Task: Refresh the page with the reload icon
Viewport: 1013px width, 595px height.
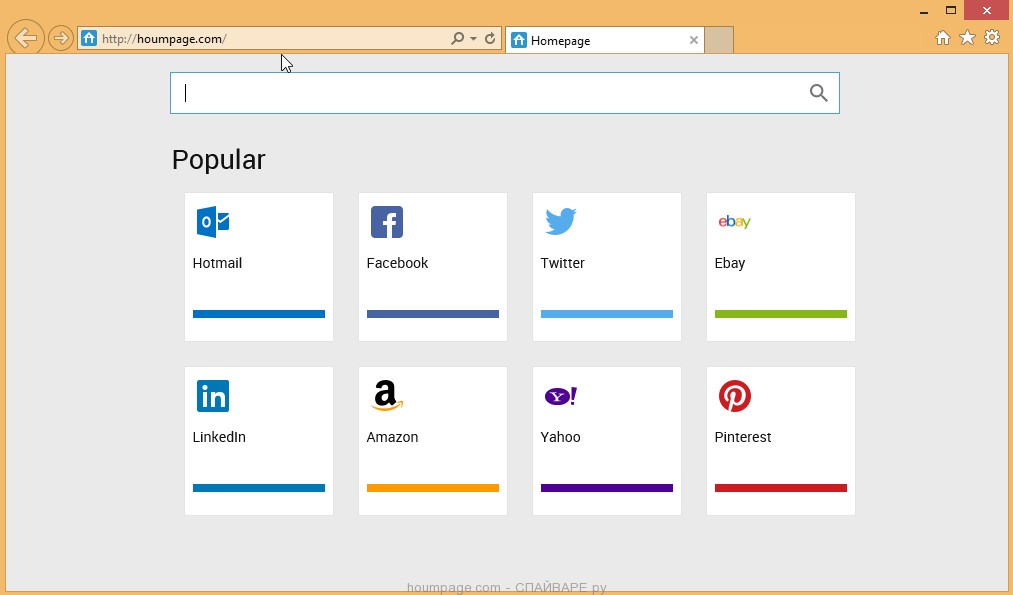Action: coord(490,38)
